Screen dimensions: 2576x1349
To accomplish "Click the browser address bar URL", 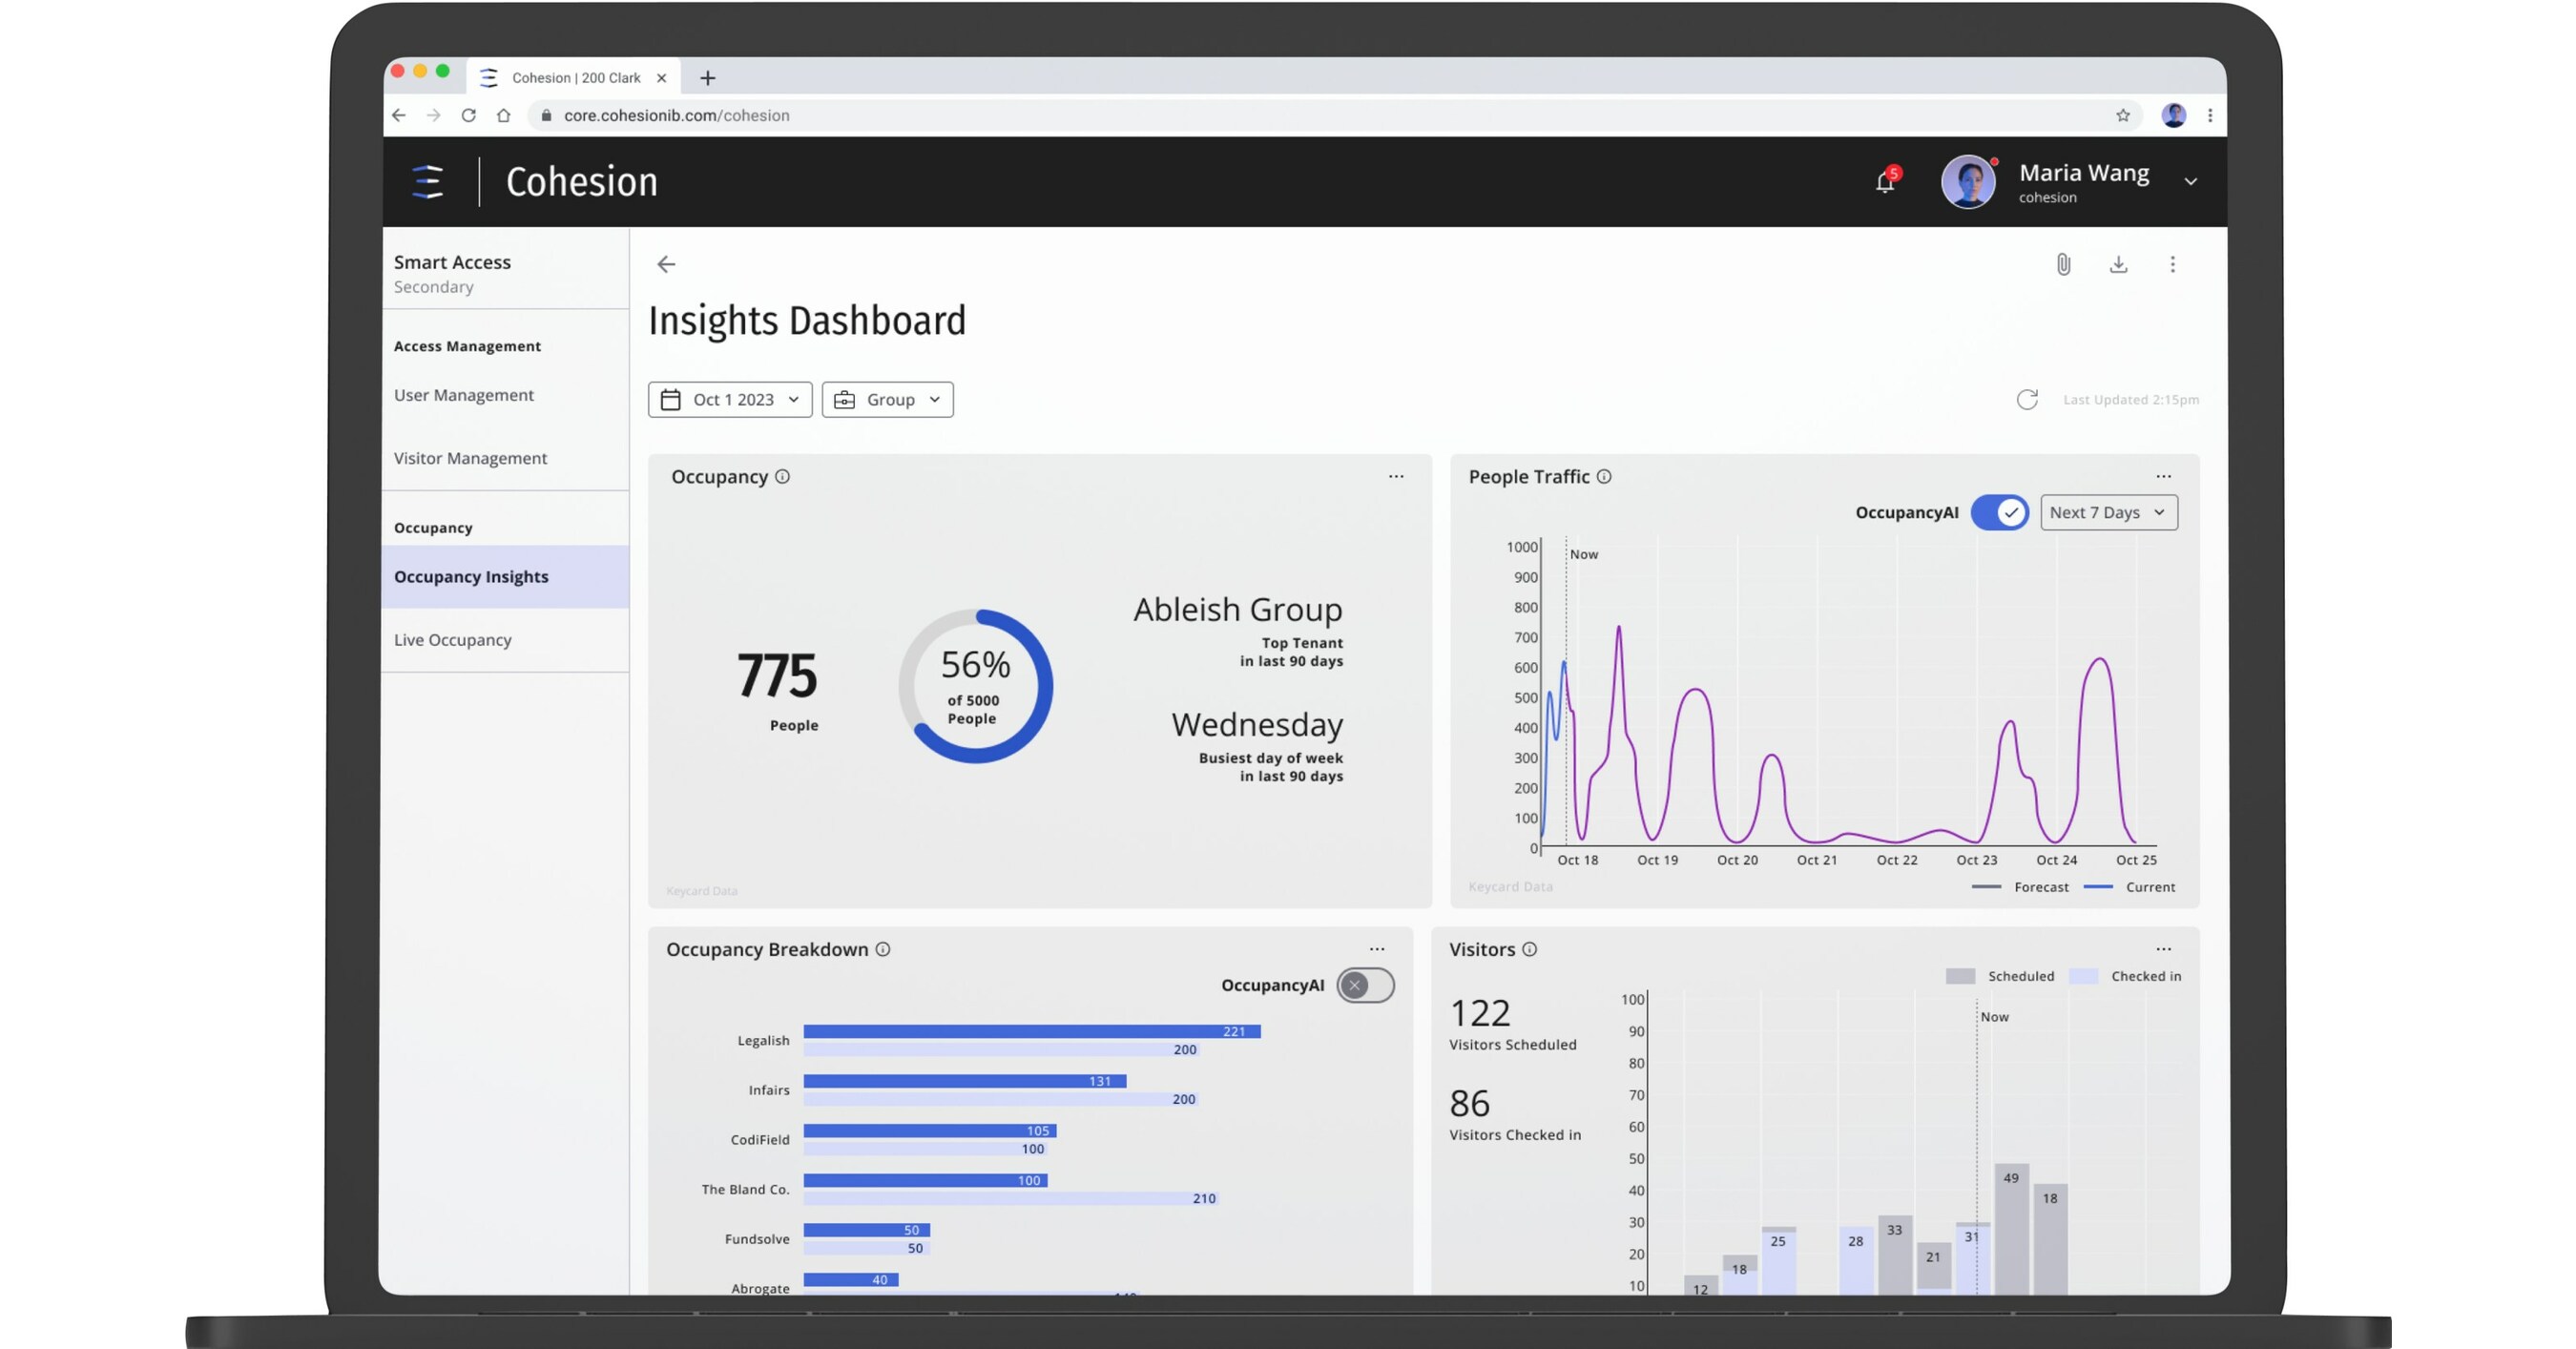I will pyautogui.click(x=676, y=115).
